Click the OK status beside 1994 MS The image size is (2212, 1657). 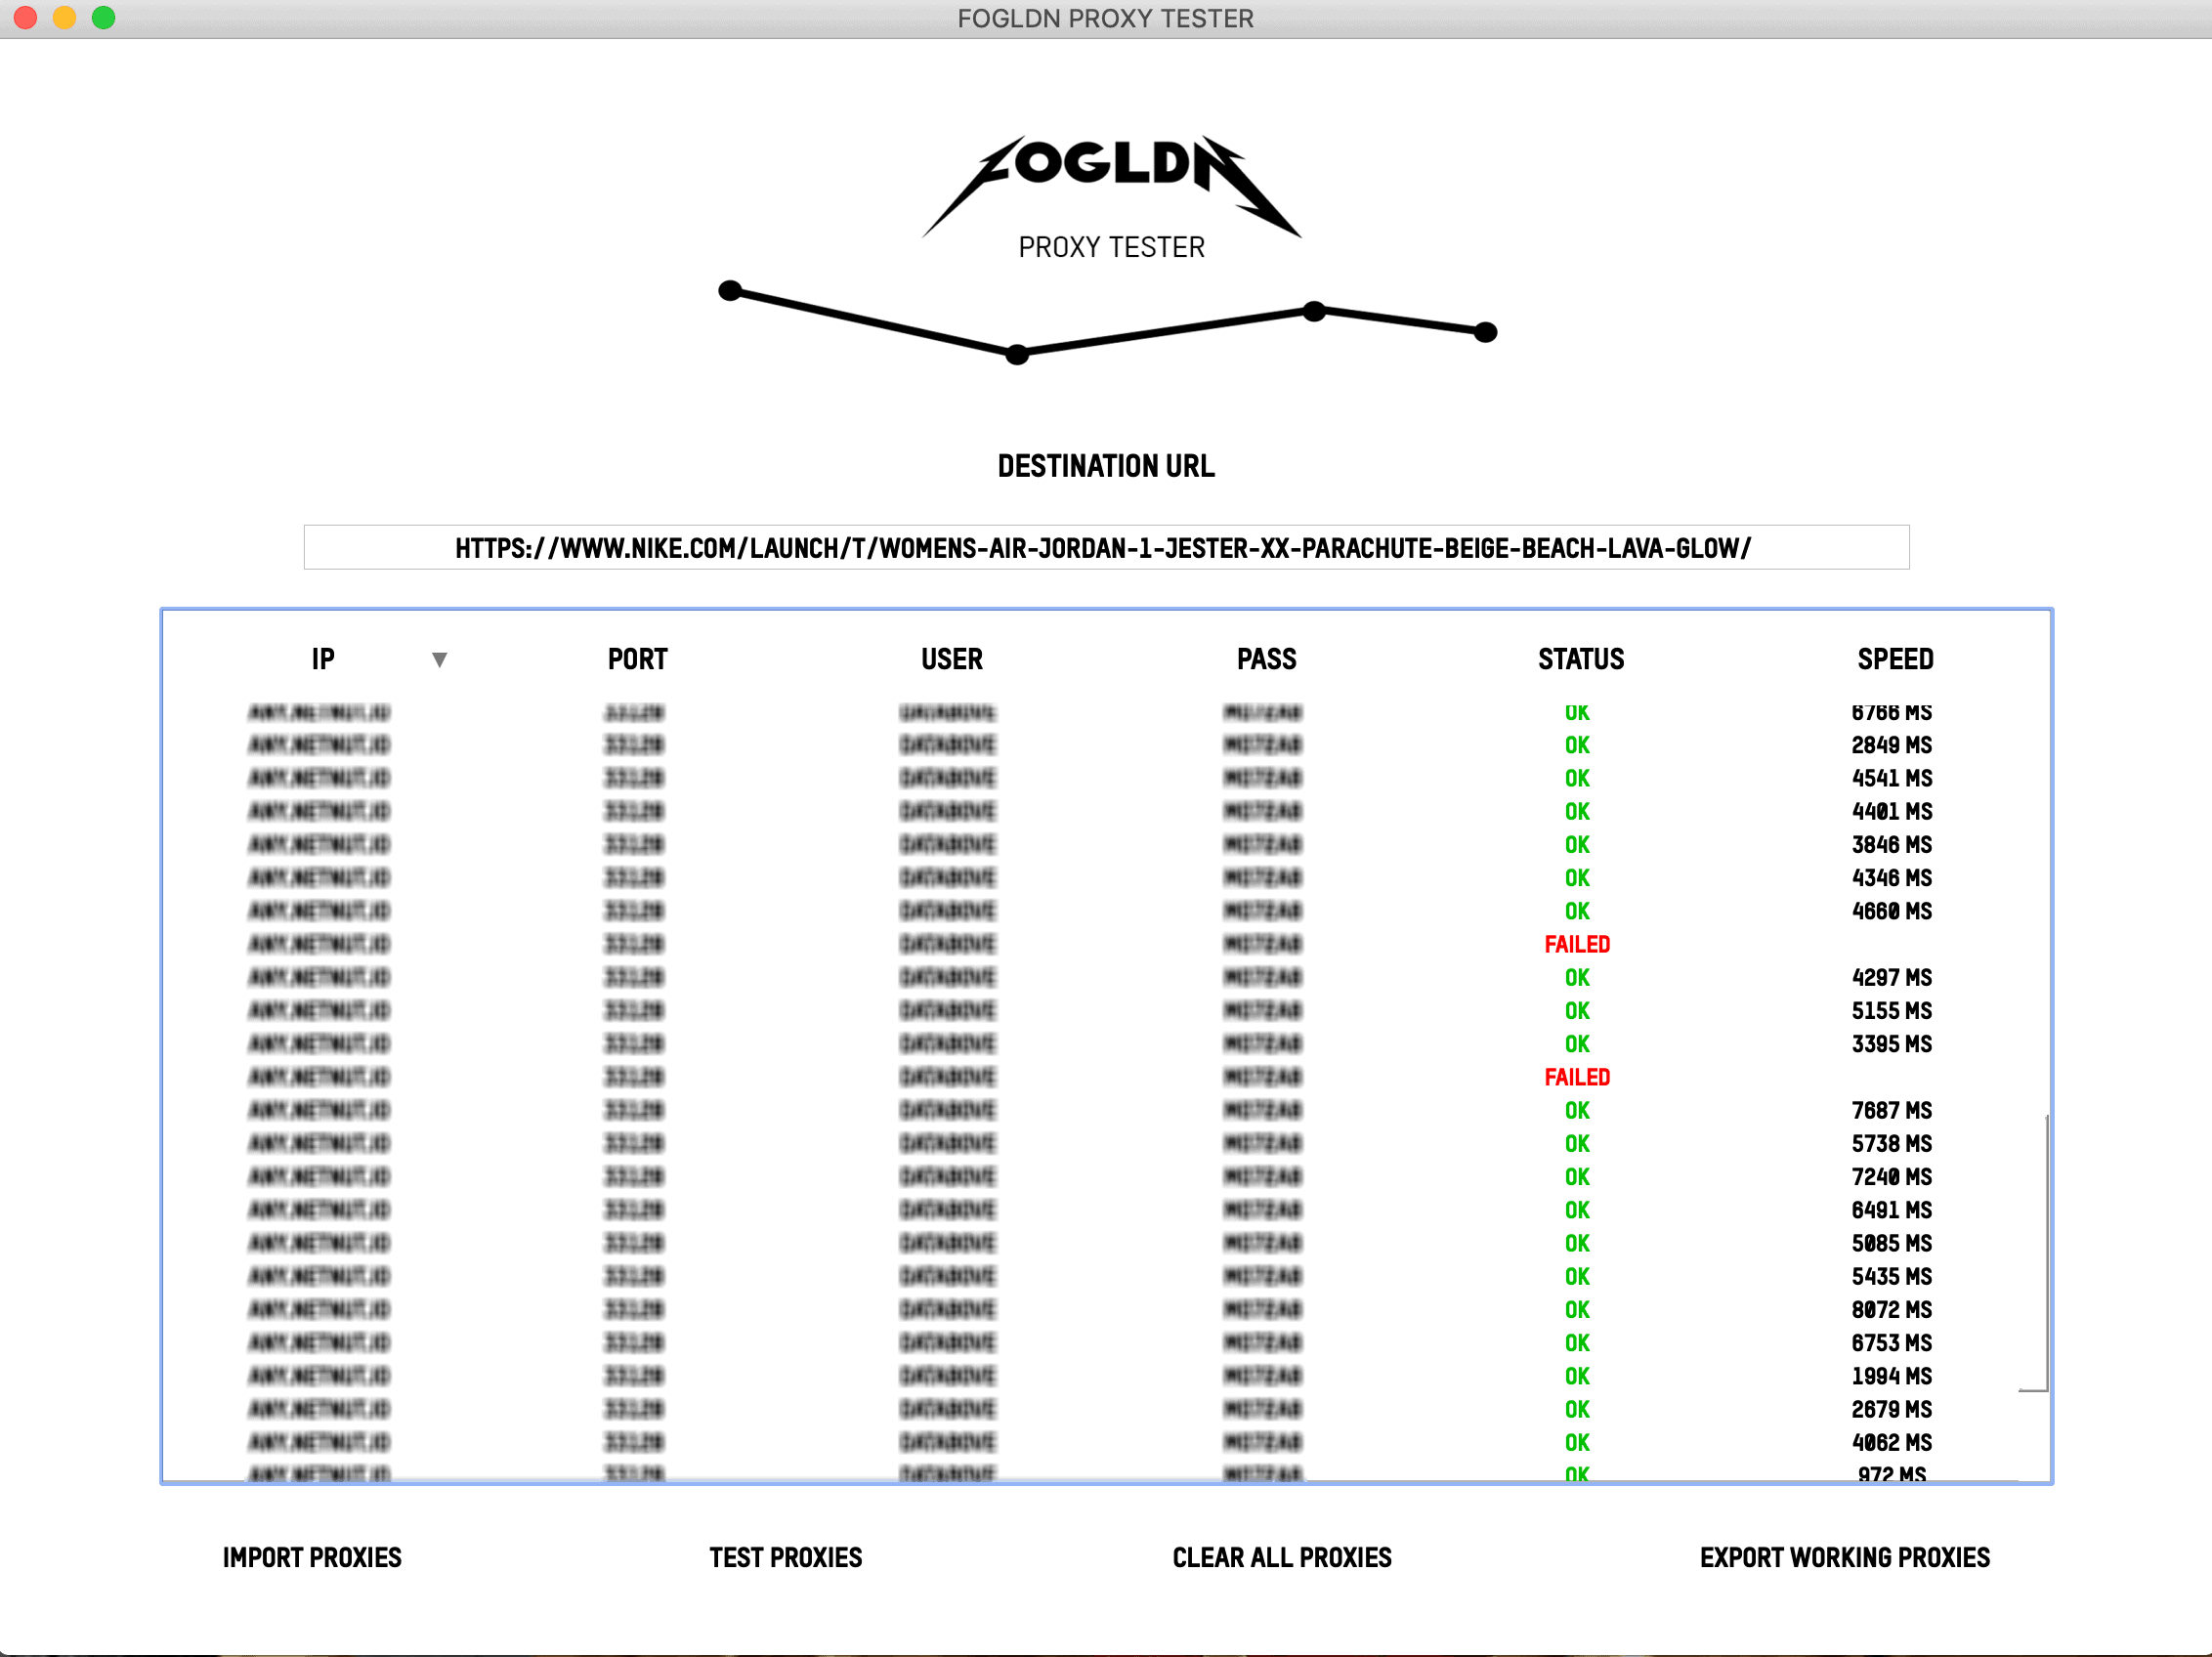(x=1577, y=1376)
